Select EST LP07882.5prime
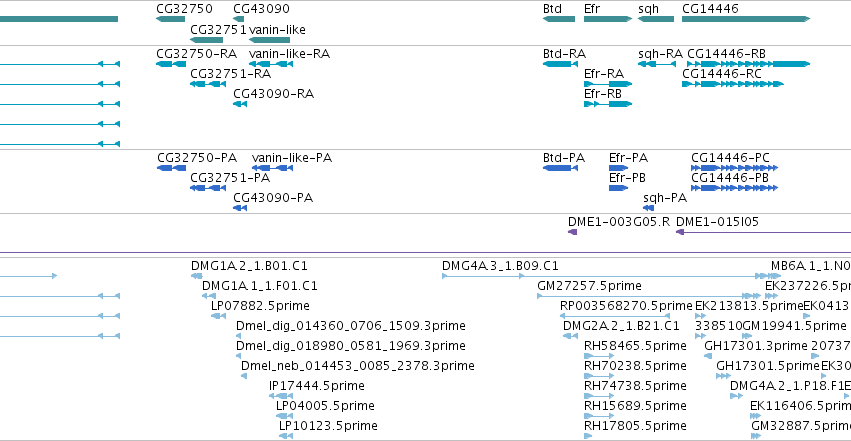The width and height of the screenshot is (851, 441). click(218, 316)
